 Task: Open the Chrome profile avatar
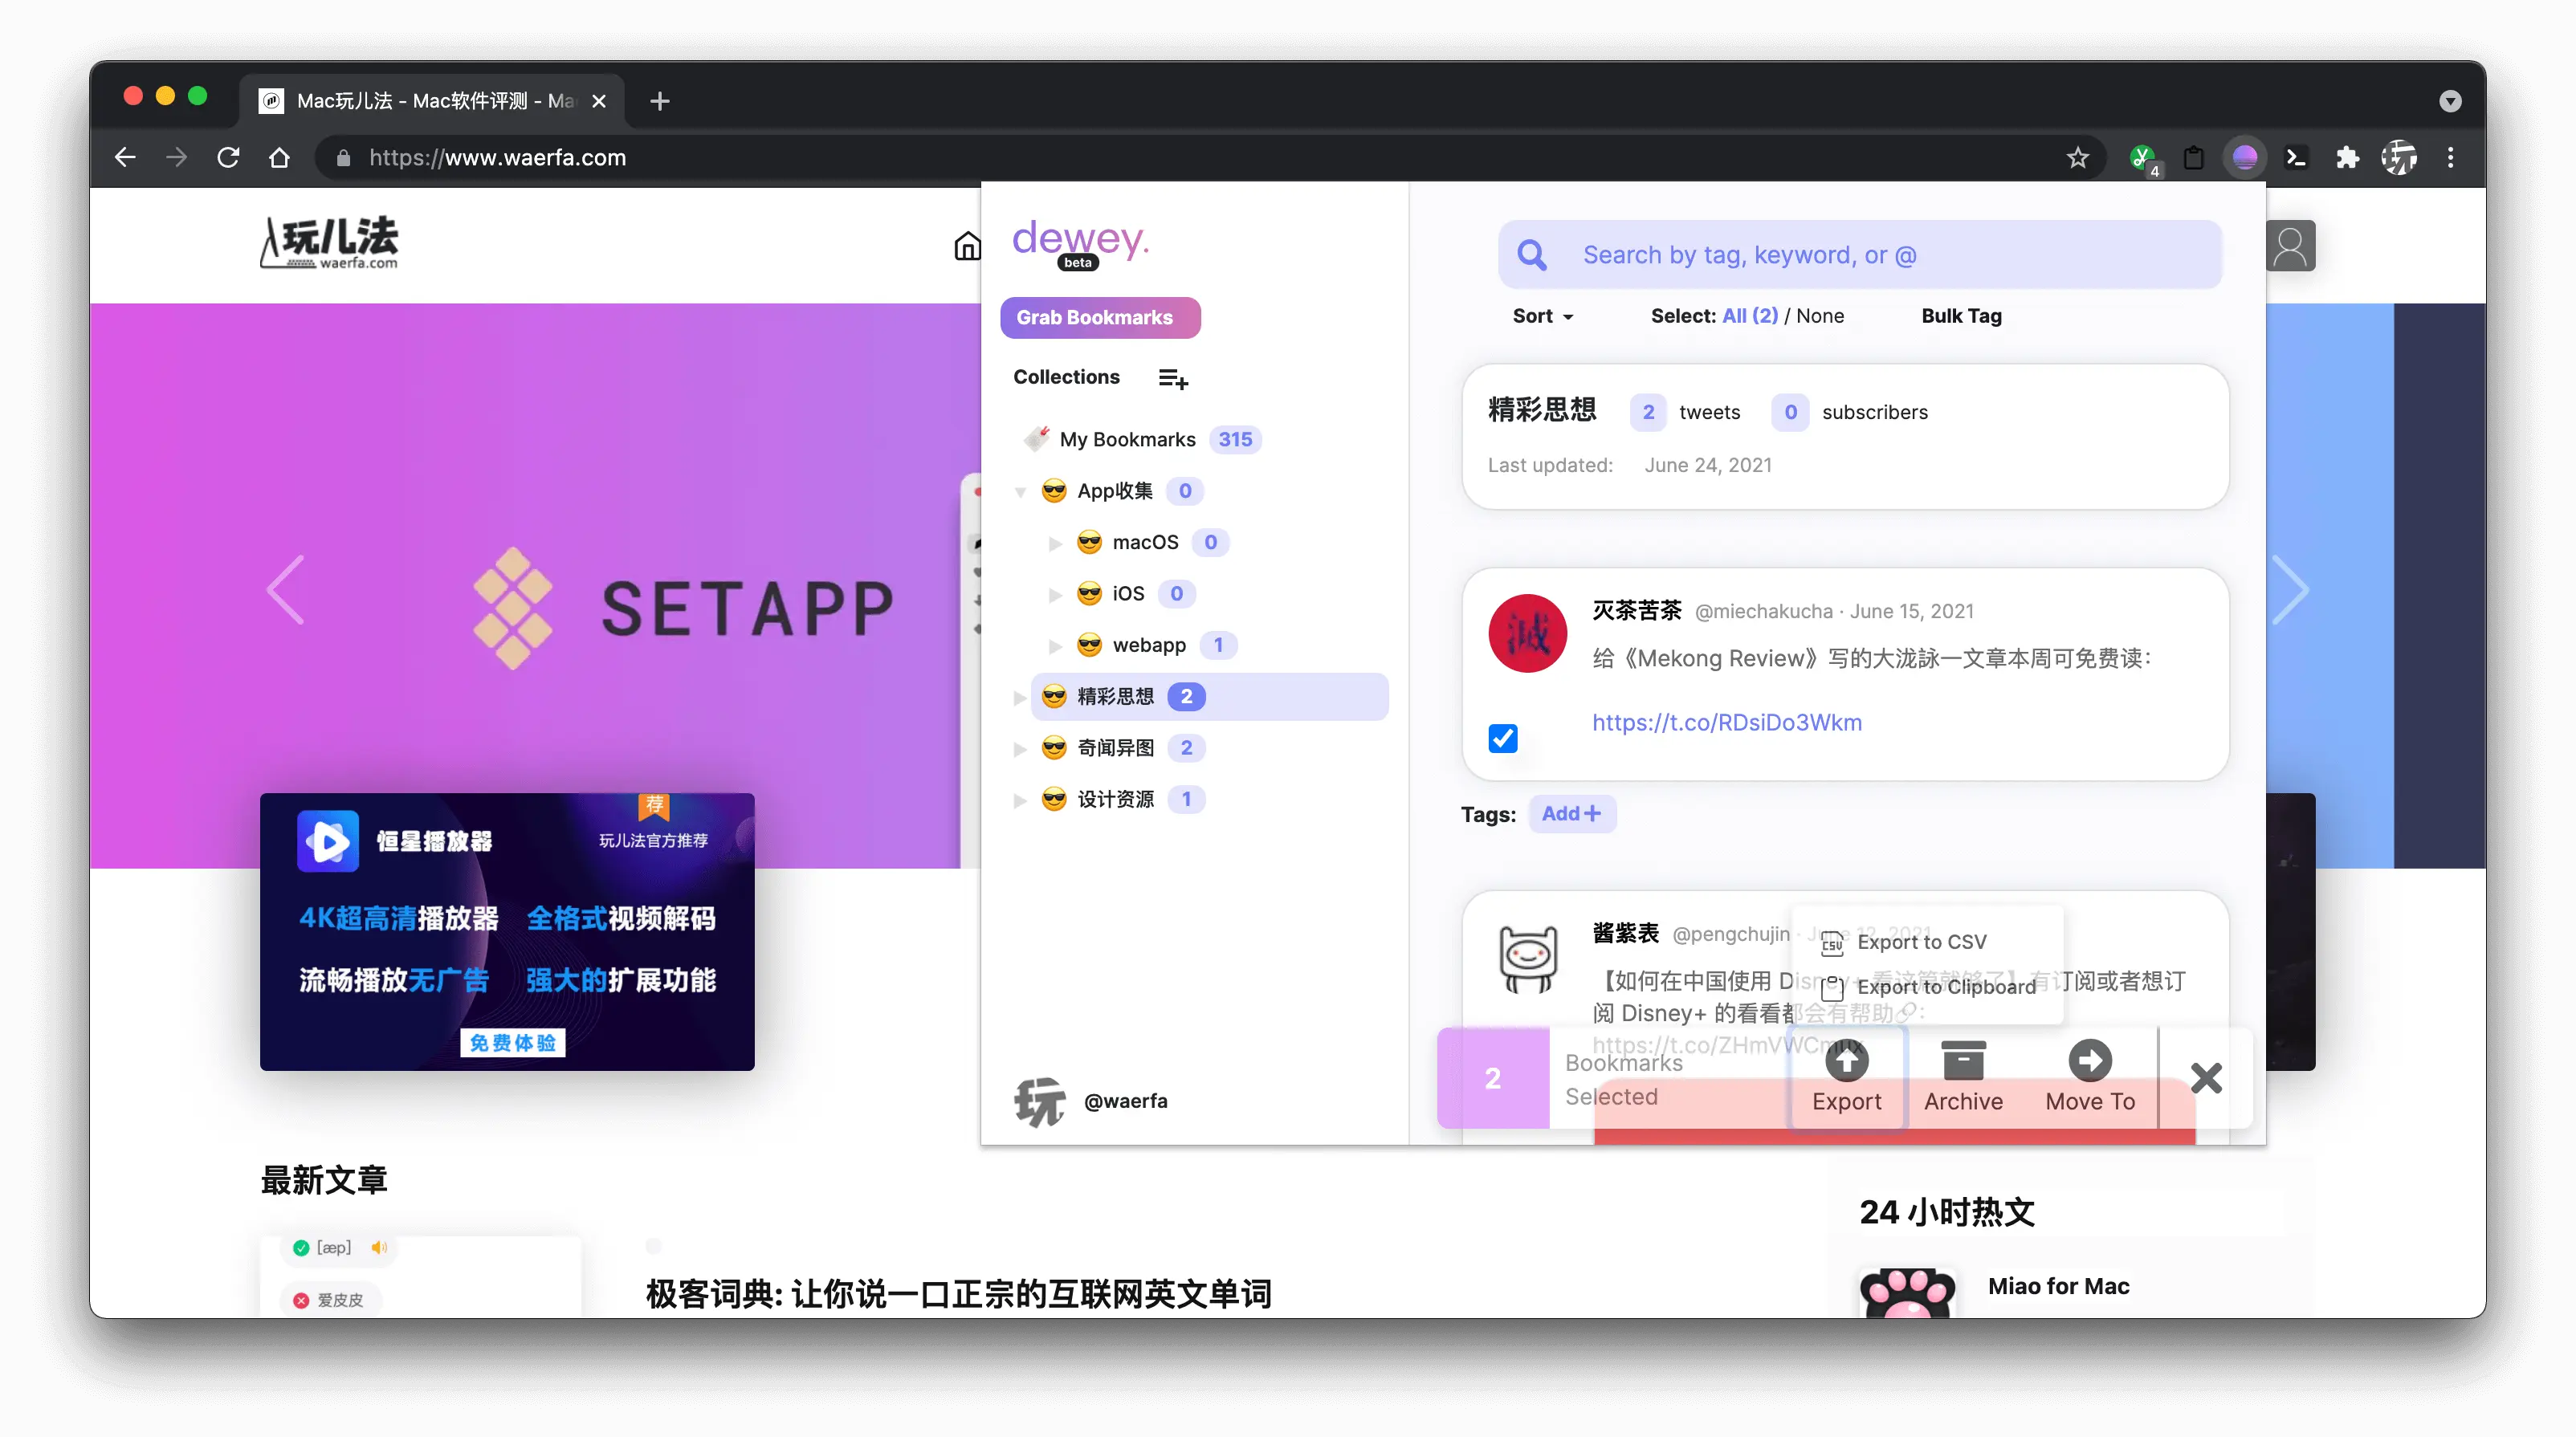click(2399, 157)
